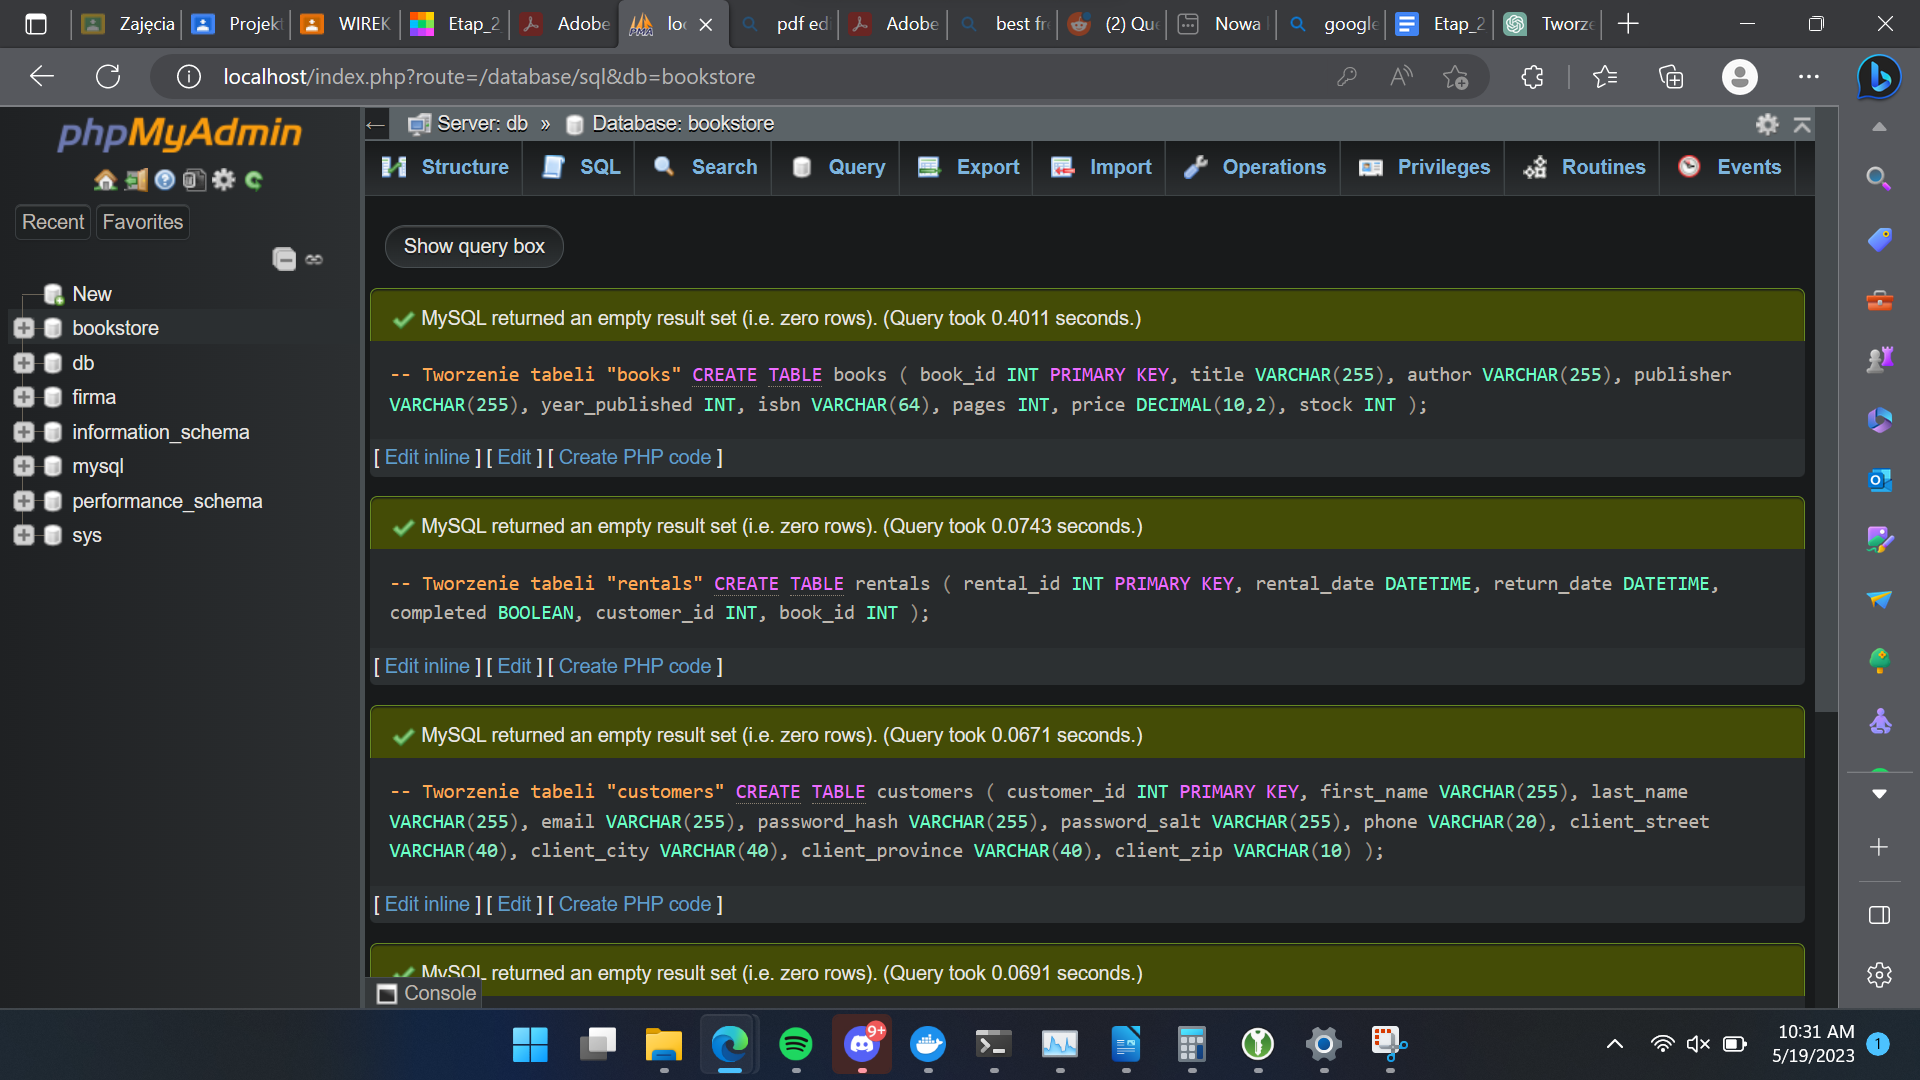Open Bing chat sidebar icon

(1879, 77)
